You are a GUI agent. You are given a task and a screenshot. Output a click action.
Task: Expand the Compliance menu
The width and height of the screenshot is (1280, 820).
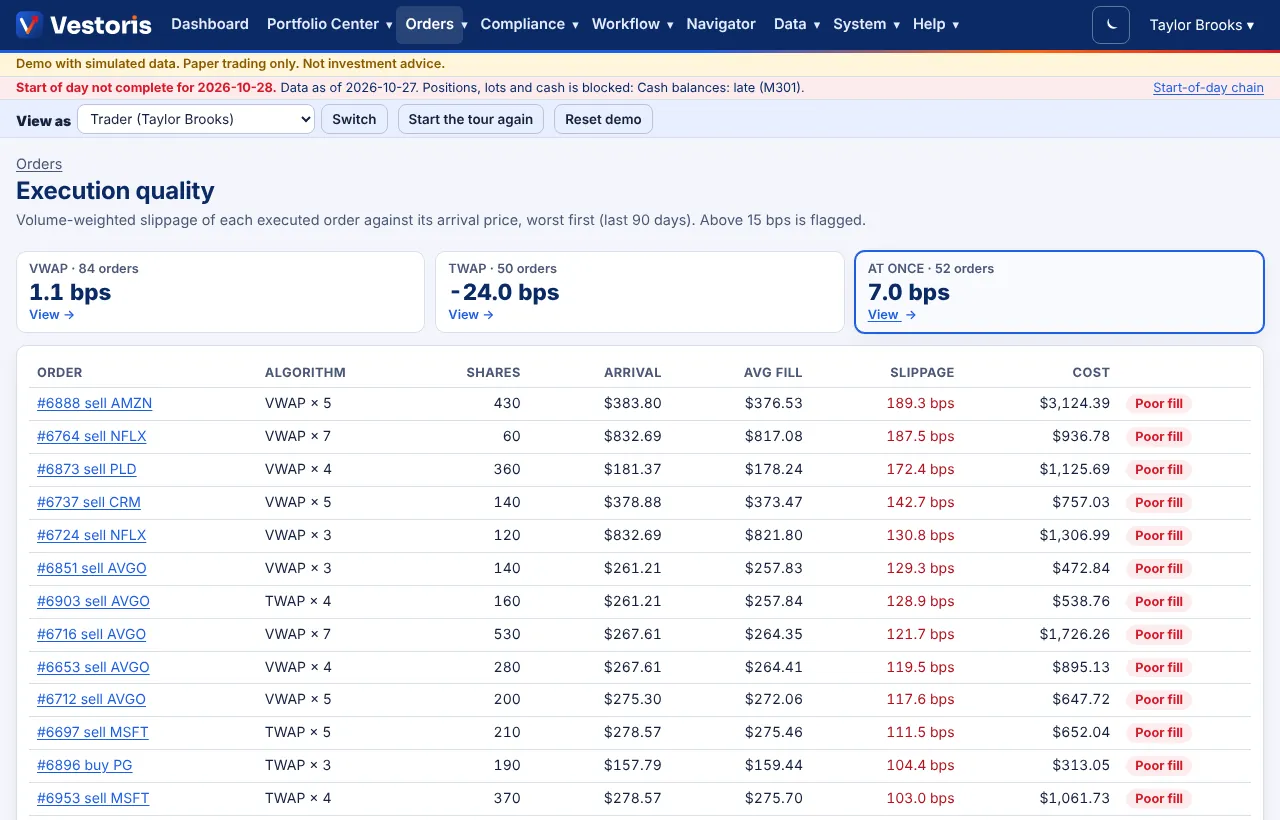529,24
